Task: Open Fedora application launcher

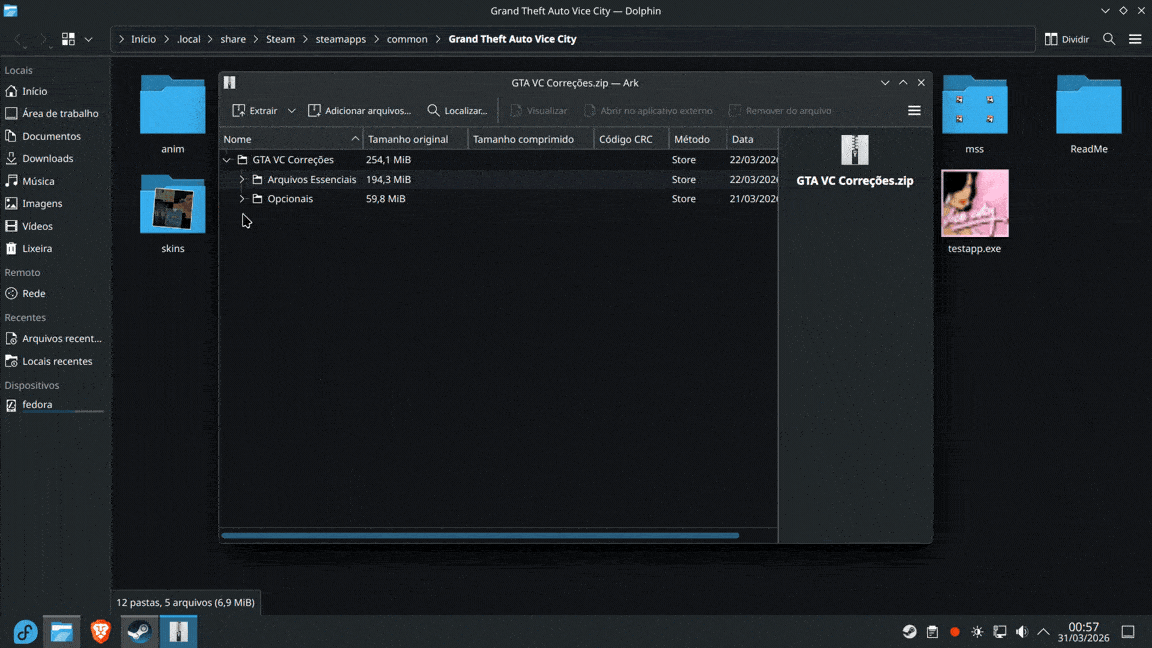Action: click(25, 632)
